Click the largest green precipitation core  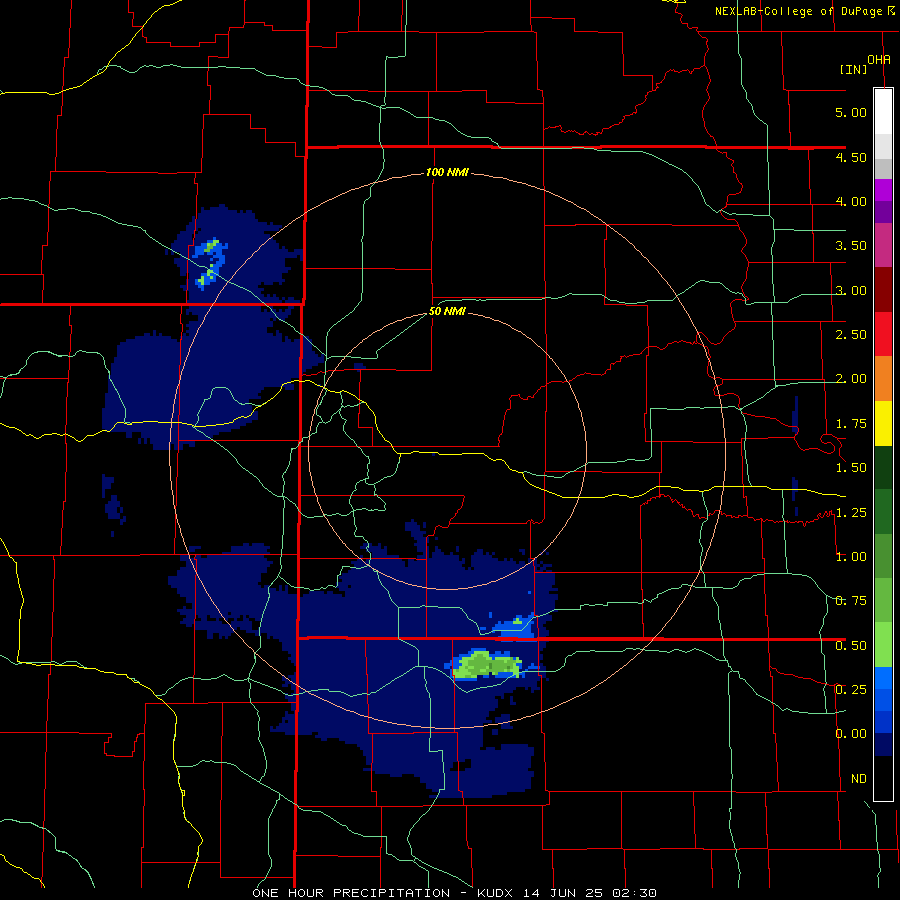[x=487, y=665]
